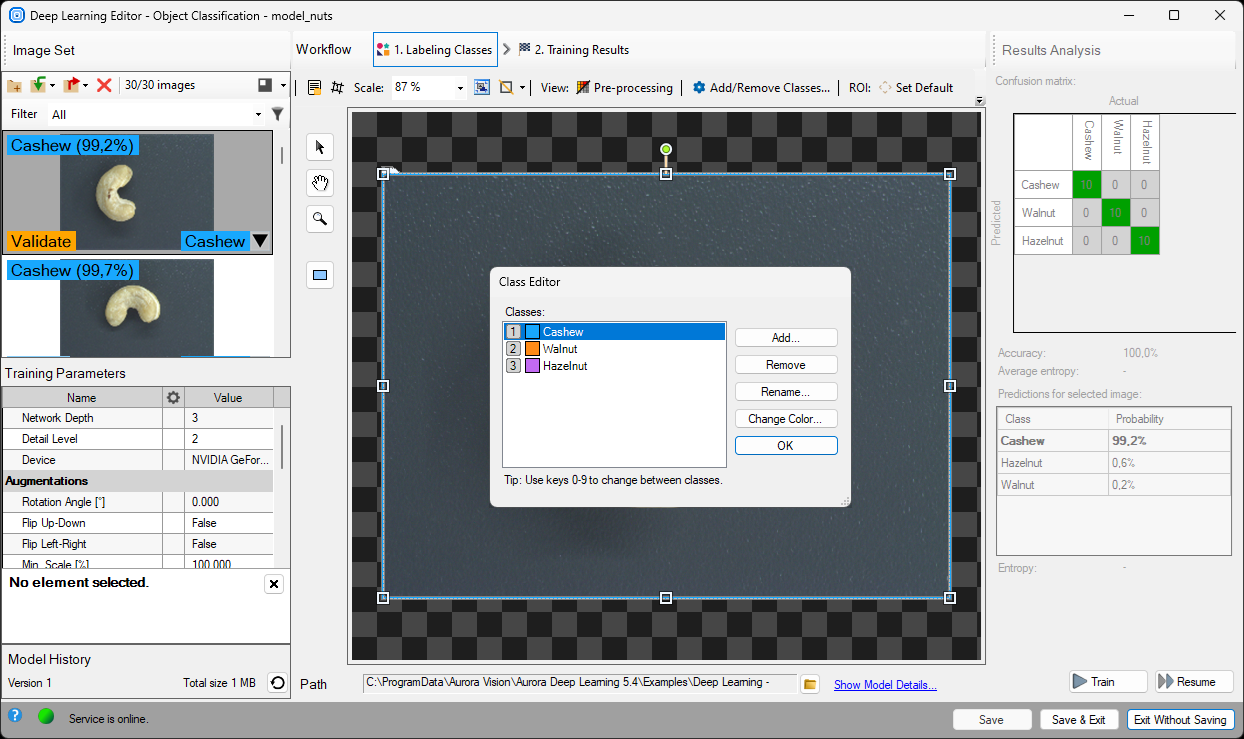Activate the magnifier zoom tool
The image size is (1244, 739).
click(x=320, y=219)
